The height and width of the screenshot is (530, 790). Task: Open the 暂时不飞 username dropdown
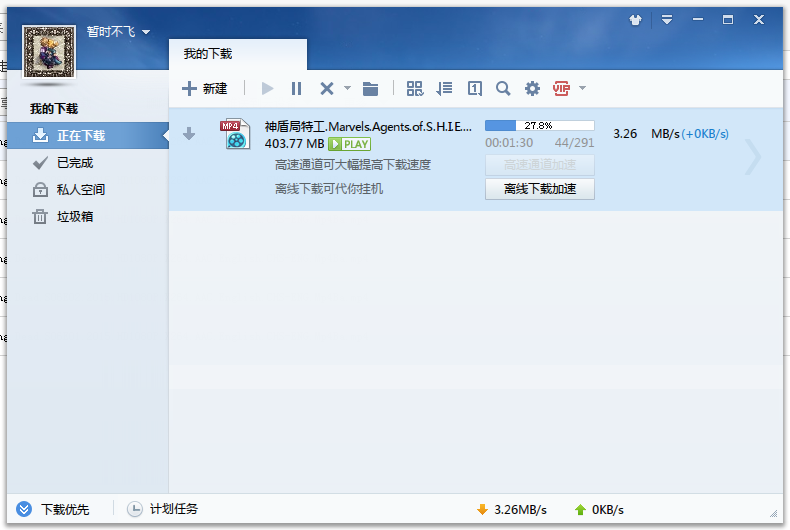click(118, 32)
